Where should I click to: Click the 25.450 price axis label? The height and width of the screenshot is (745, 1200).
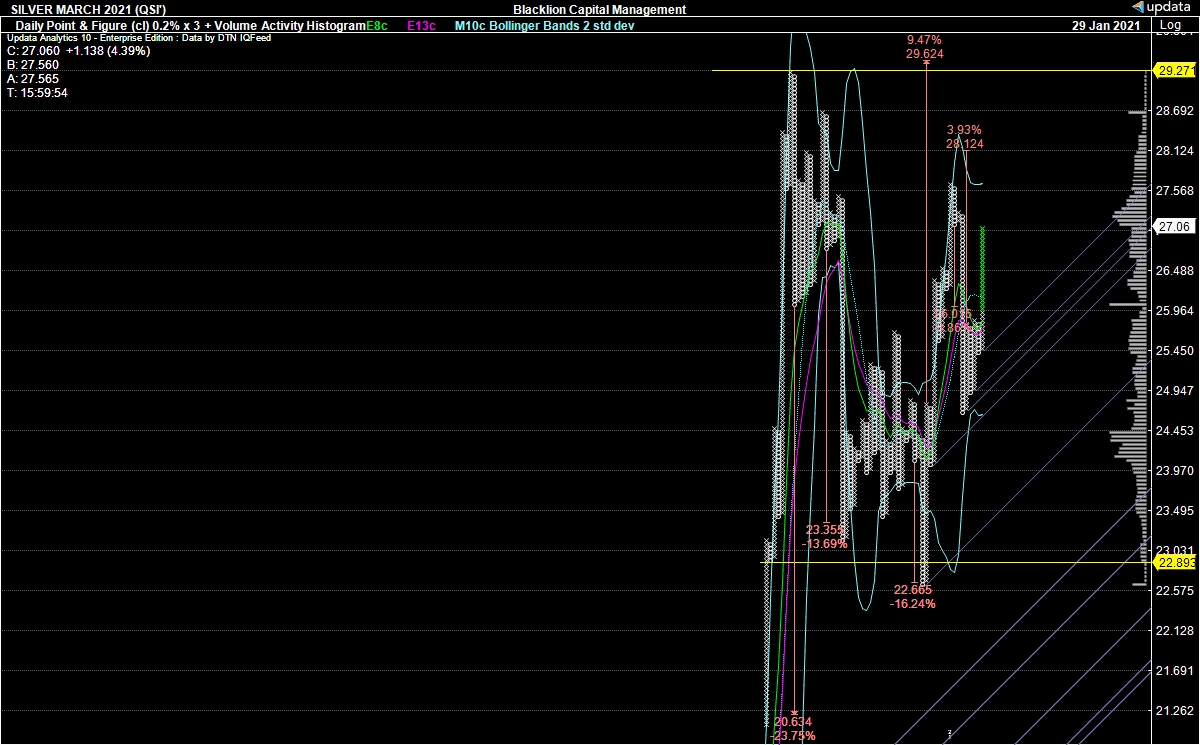[1176, 350]
